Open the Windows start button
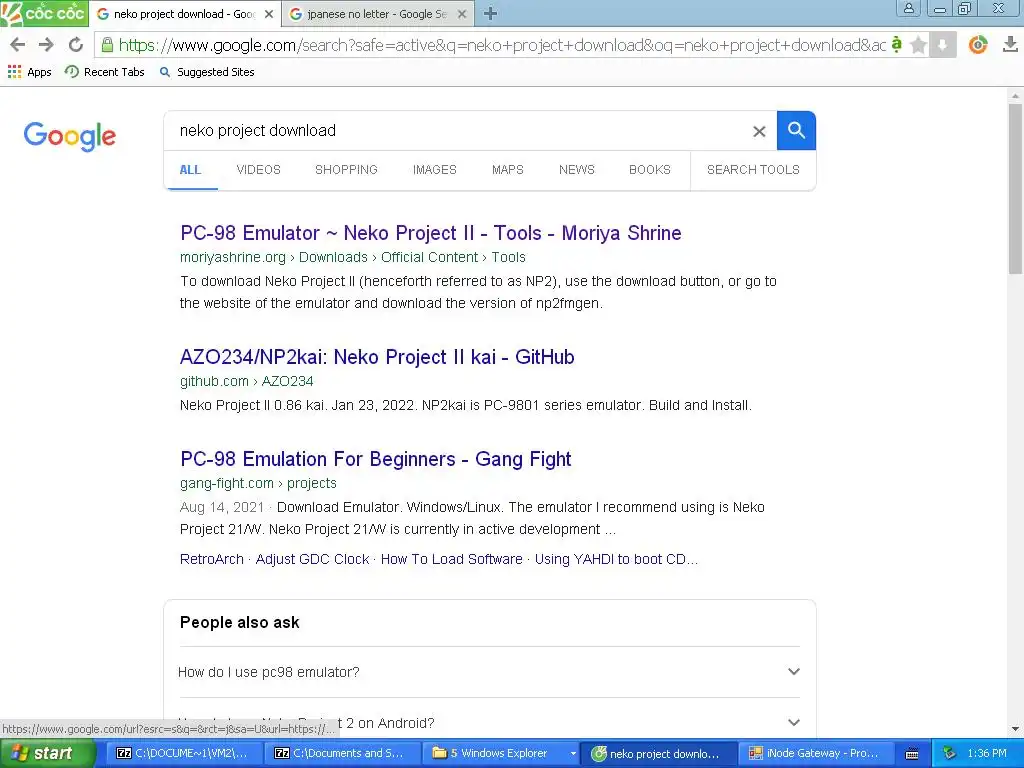1024x768 pixels. tap(47, 753)
